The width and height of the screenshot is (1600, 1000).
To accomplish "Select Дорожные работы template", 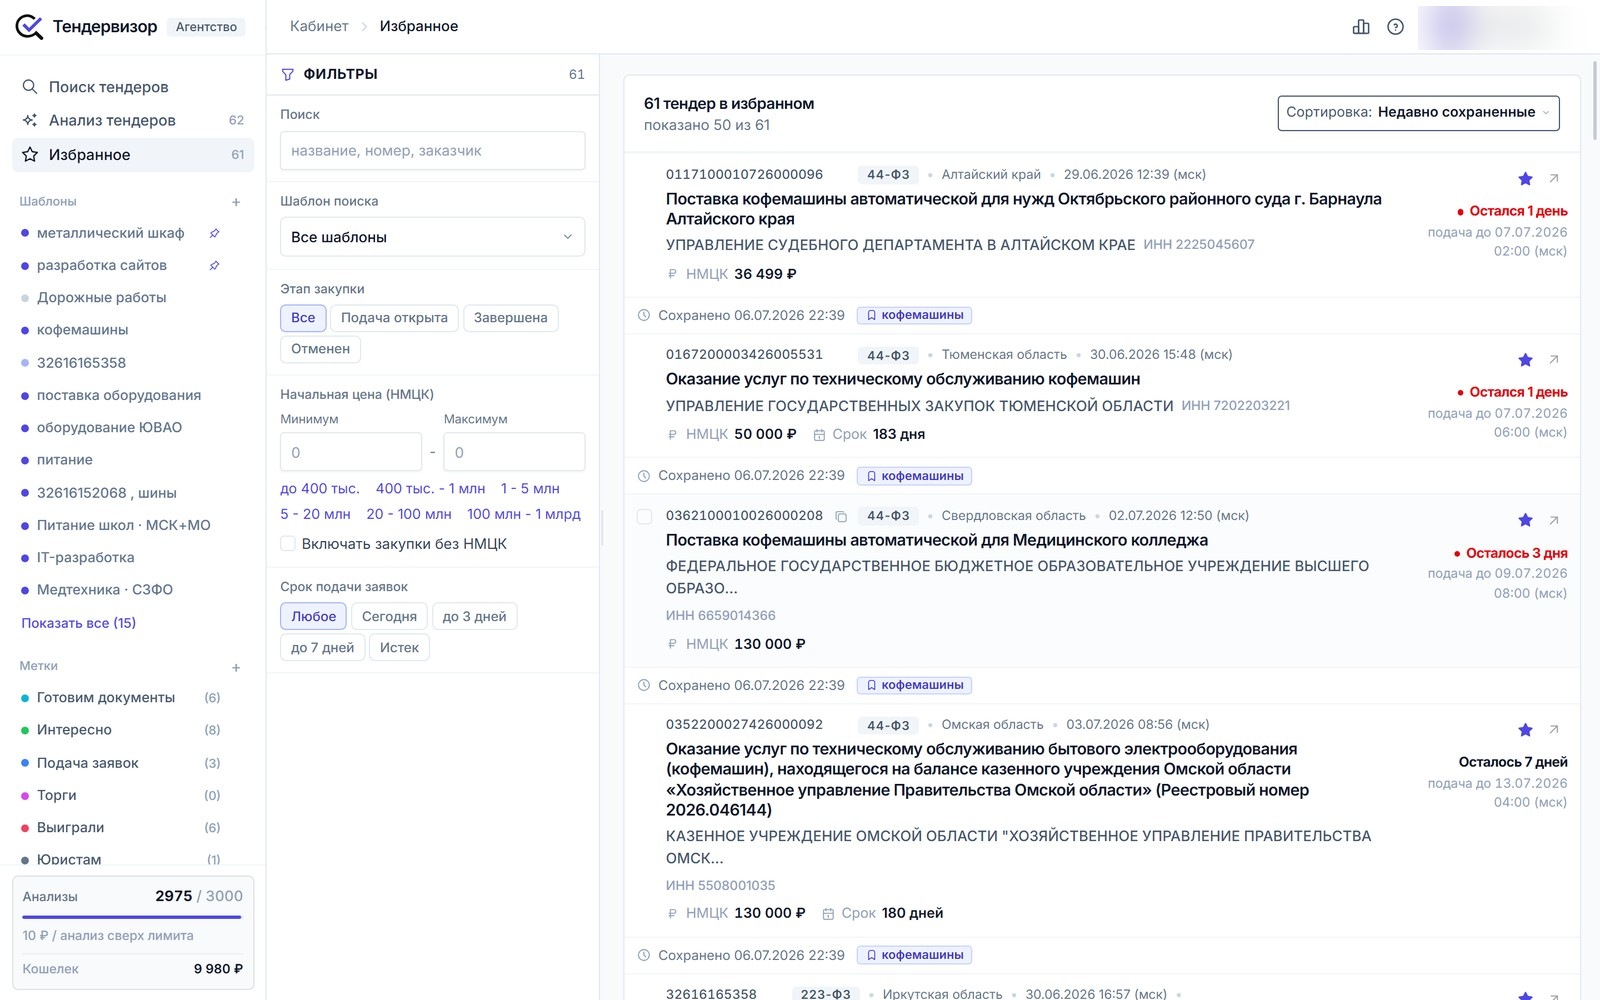I will pos(101,298).
